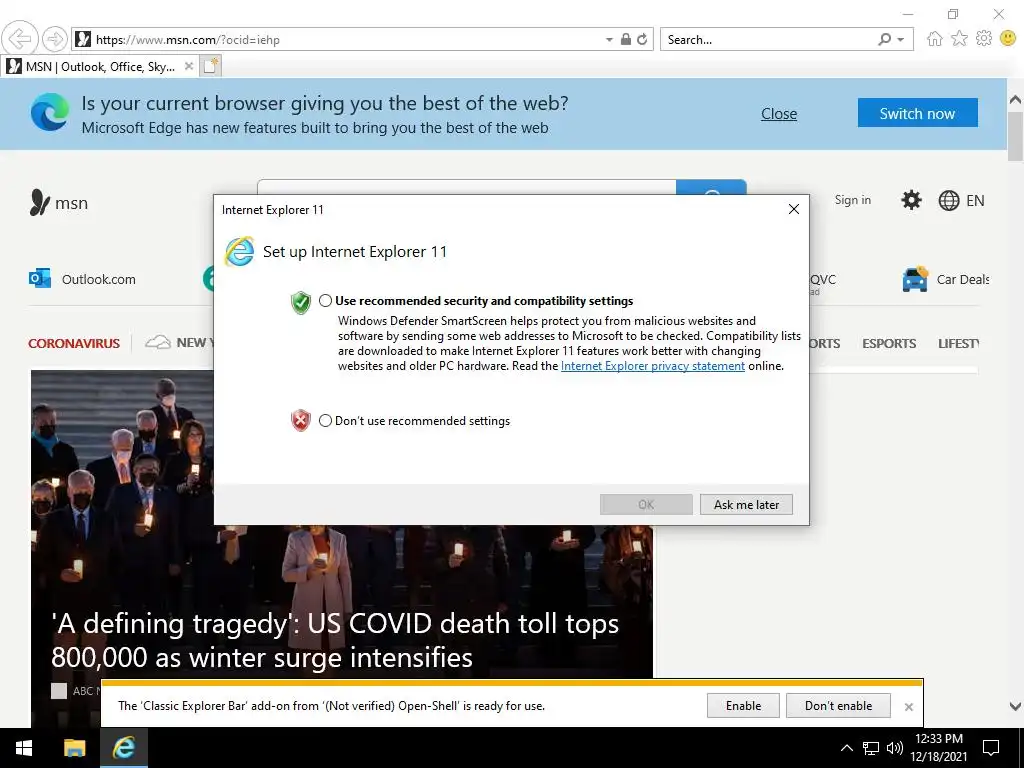Image resolution: width=1024 pixels, height=768 pixels.
Task: Click Car Deals shortcut label
Action: point(963,279)
